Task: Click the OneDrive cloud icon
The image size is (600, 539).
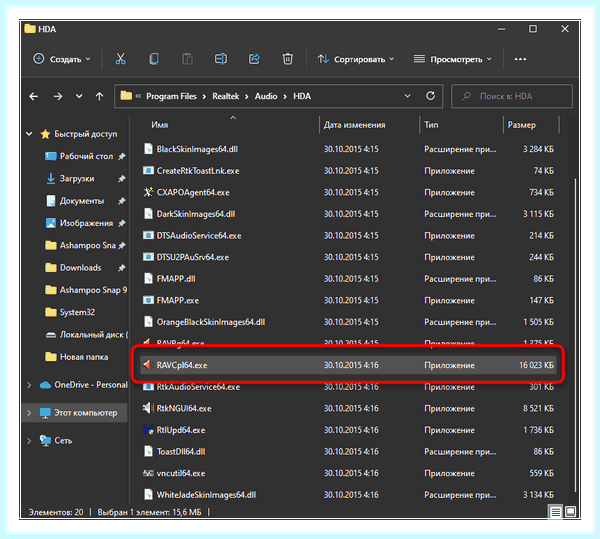Action: click(x=45, y=384)
